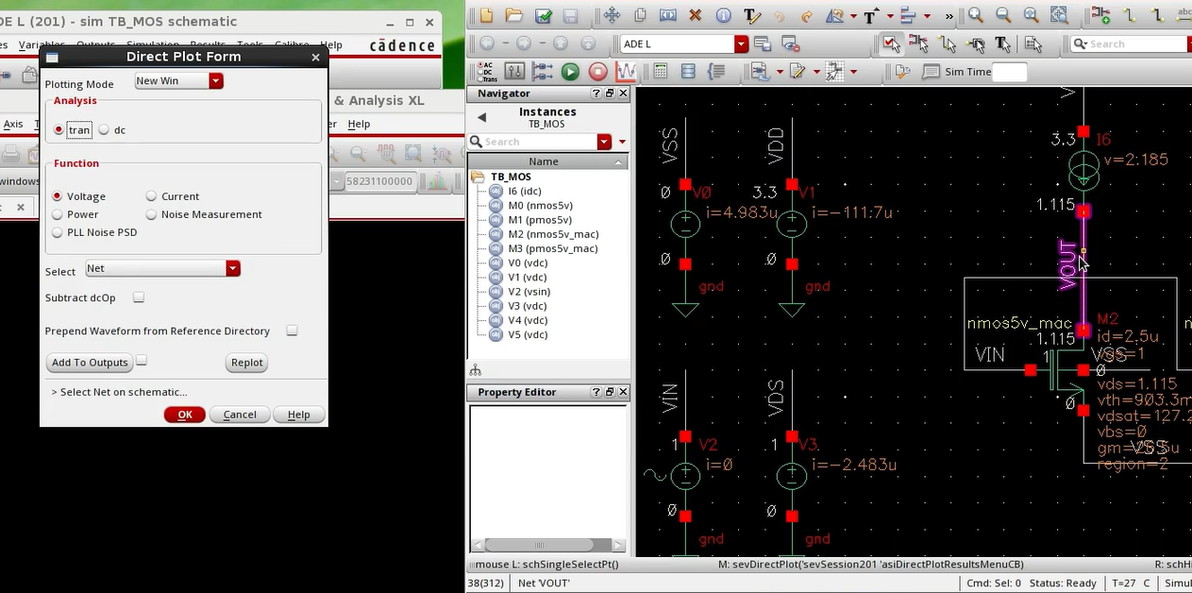
Task: Open the calculator icon in the toolbar
Action: (660, 72)
